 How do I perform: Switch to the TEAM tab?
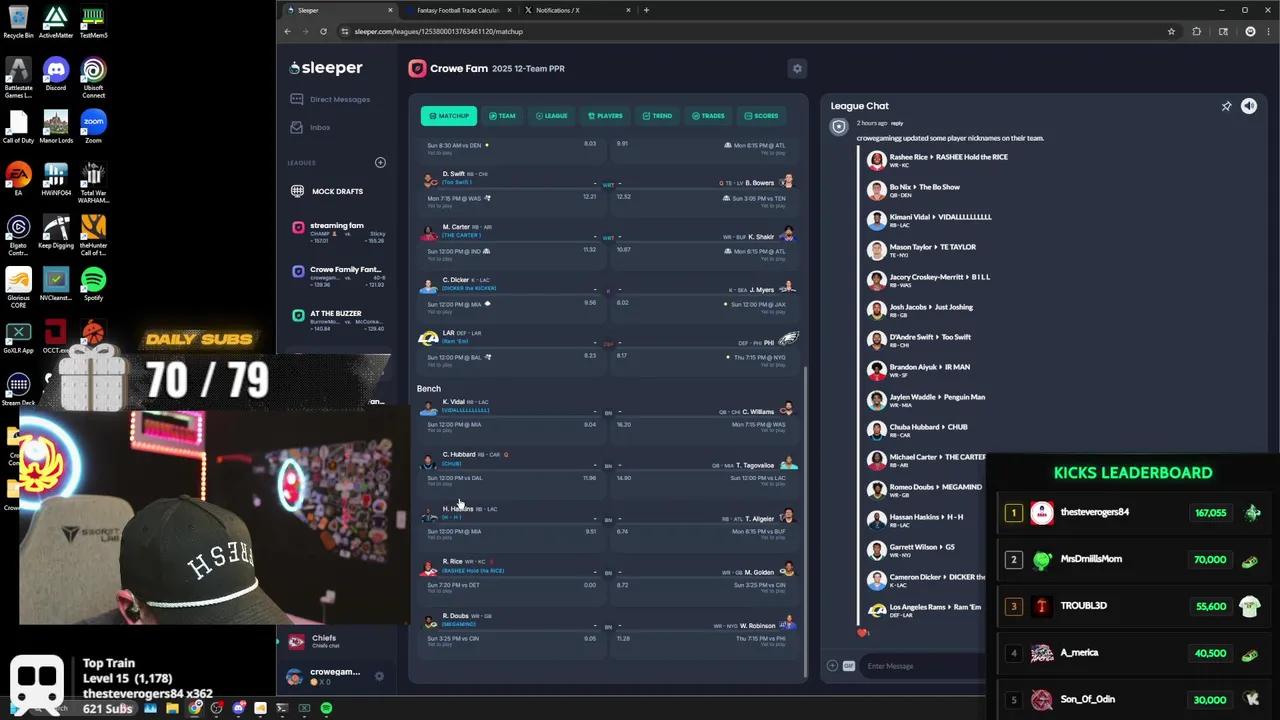tap(502, 116)
